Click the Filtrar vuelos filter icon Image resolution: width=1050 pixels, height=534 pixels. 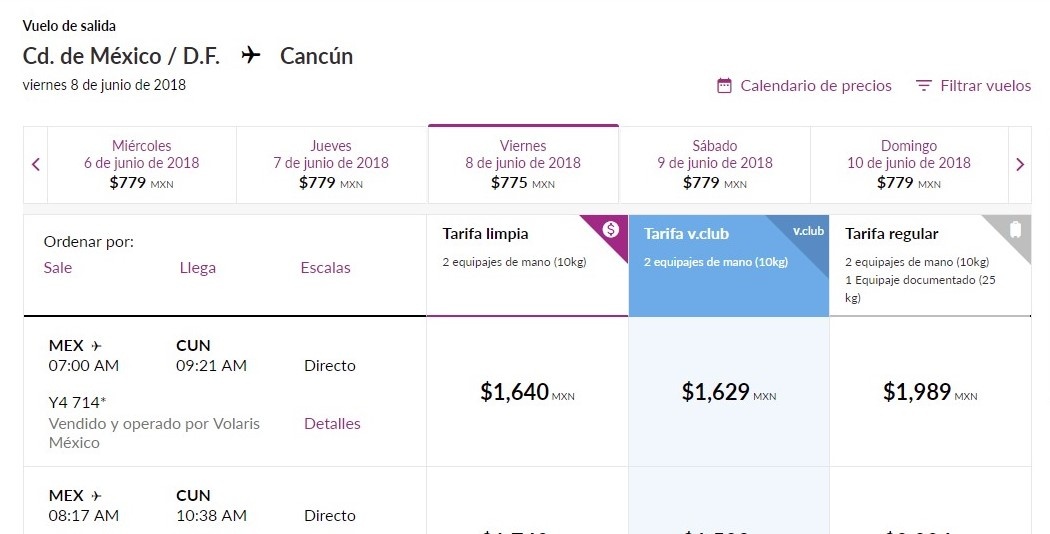pyautogui.click(x=924, y=86)
